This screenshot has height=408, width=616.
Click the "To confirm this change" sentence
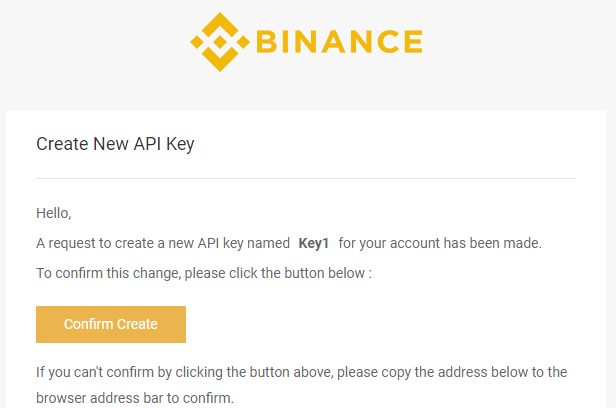click(x=204, y=273)
